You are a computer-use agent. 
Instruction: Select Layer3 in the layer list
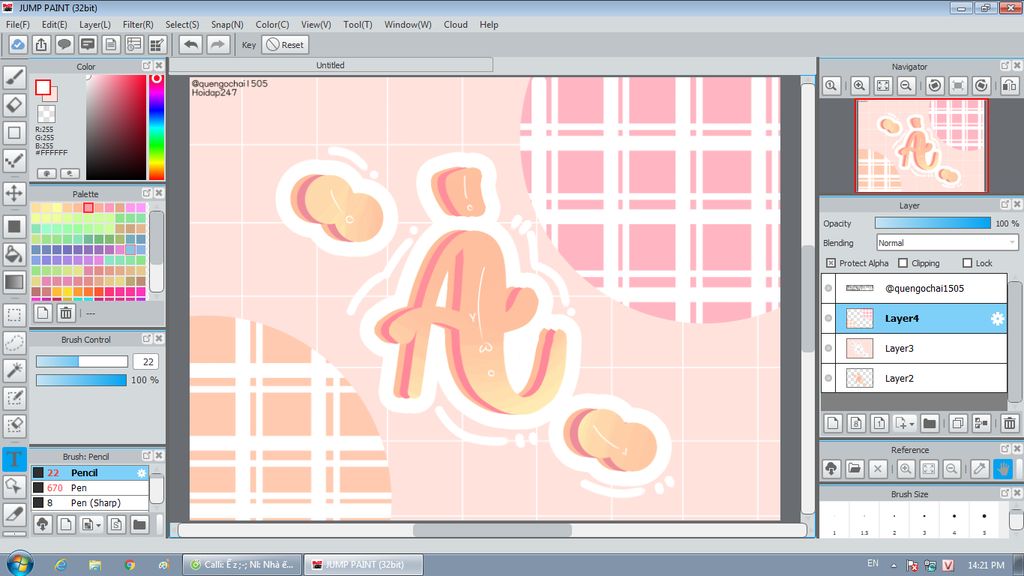coord(914,348)
